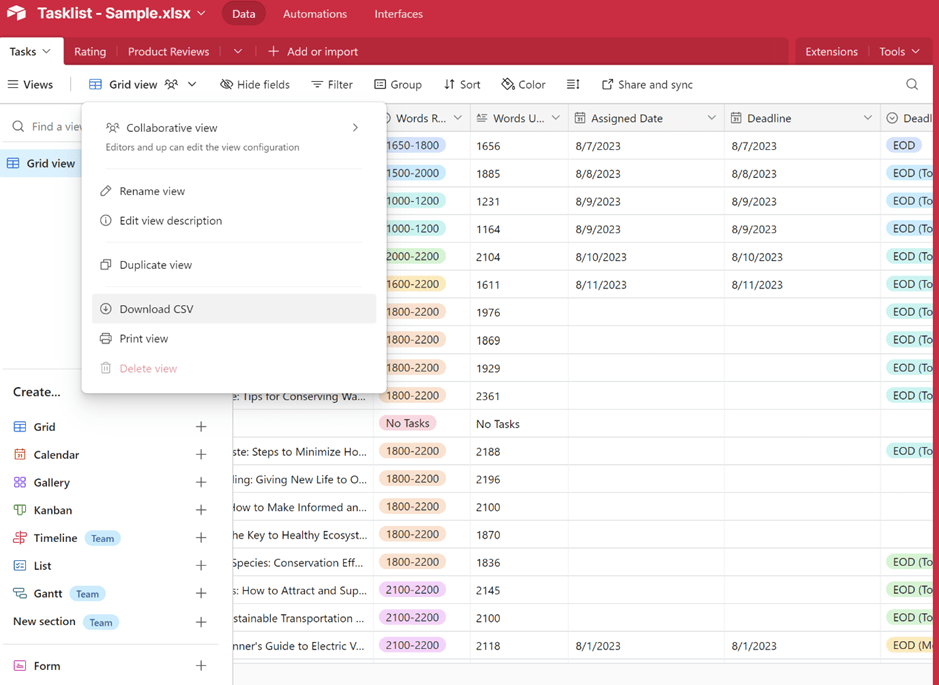Viewport: 939px width, 685px height.
Task: Select the Hide fields eye icon
Action: click(x=227, y=84)
